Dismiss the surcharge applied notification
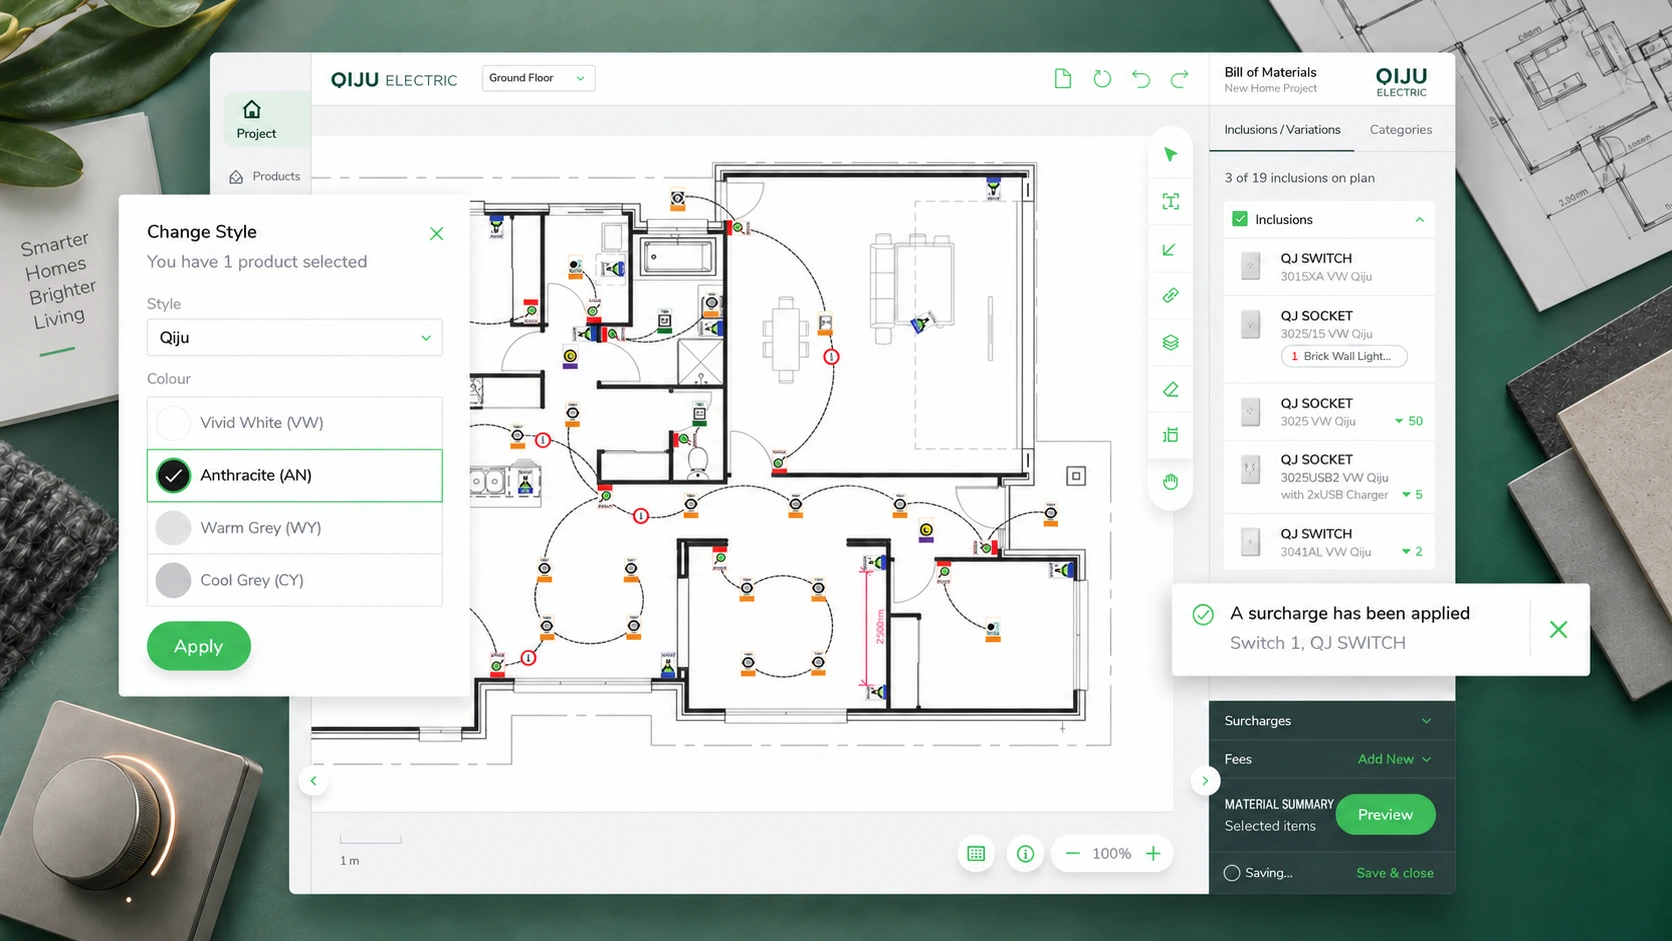 [x=1558, y=629]
